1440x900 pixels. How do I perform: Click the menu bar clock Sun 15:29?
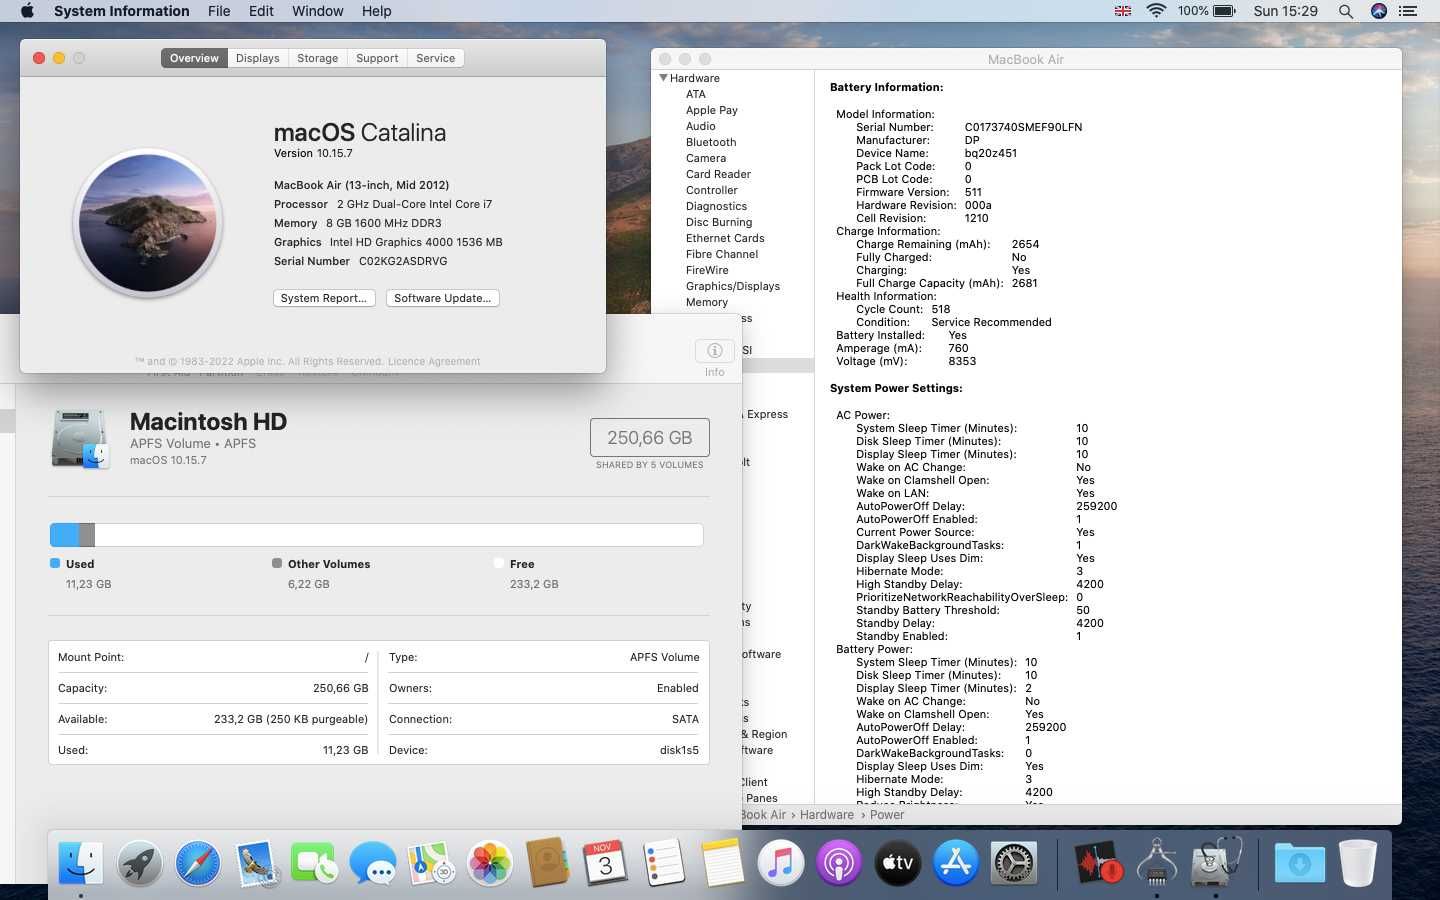point(1285,11)
